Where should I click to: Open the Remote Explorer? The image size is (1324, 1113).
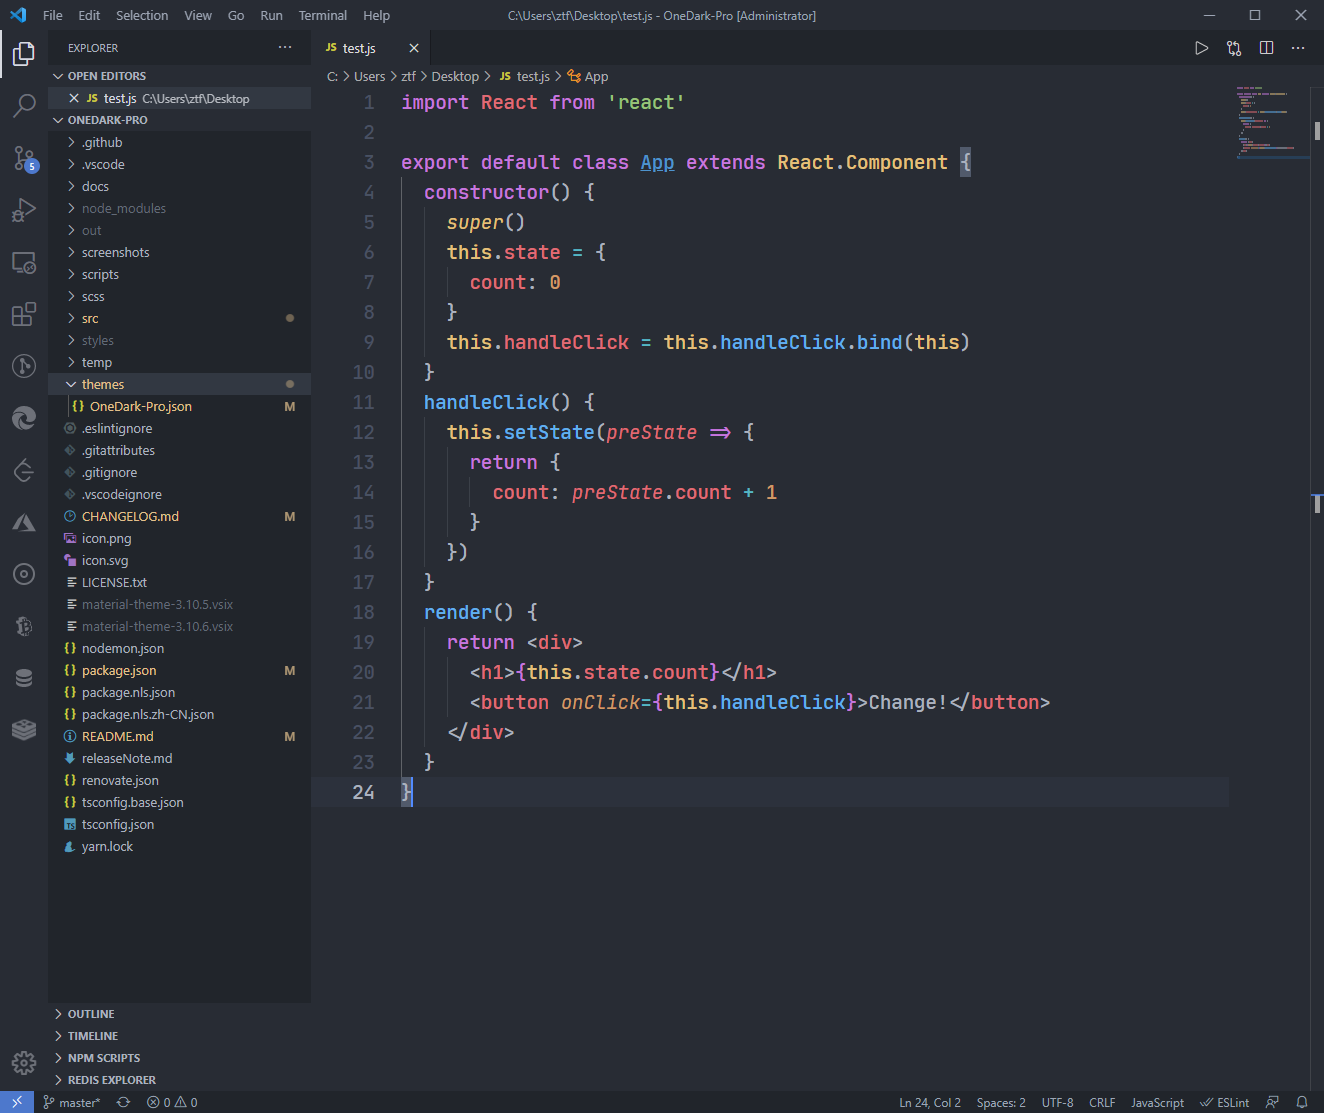[23, 262]
